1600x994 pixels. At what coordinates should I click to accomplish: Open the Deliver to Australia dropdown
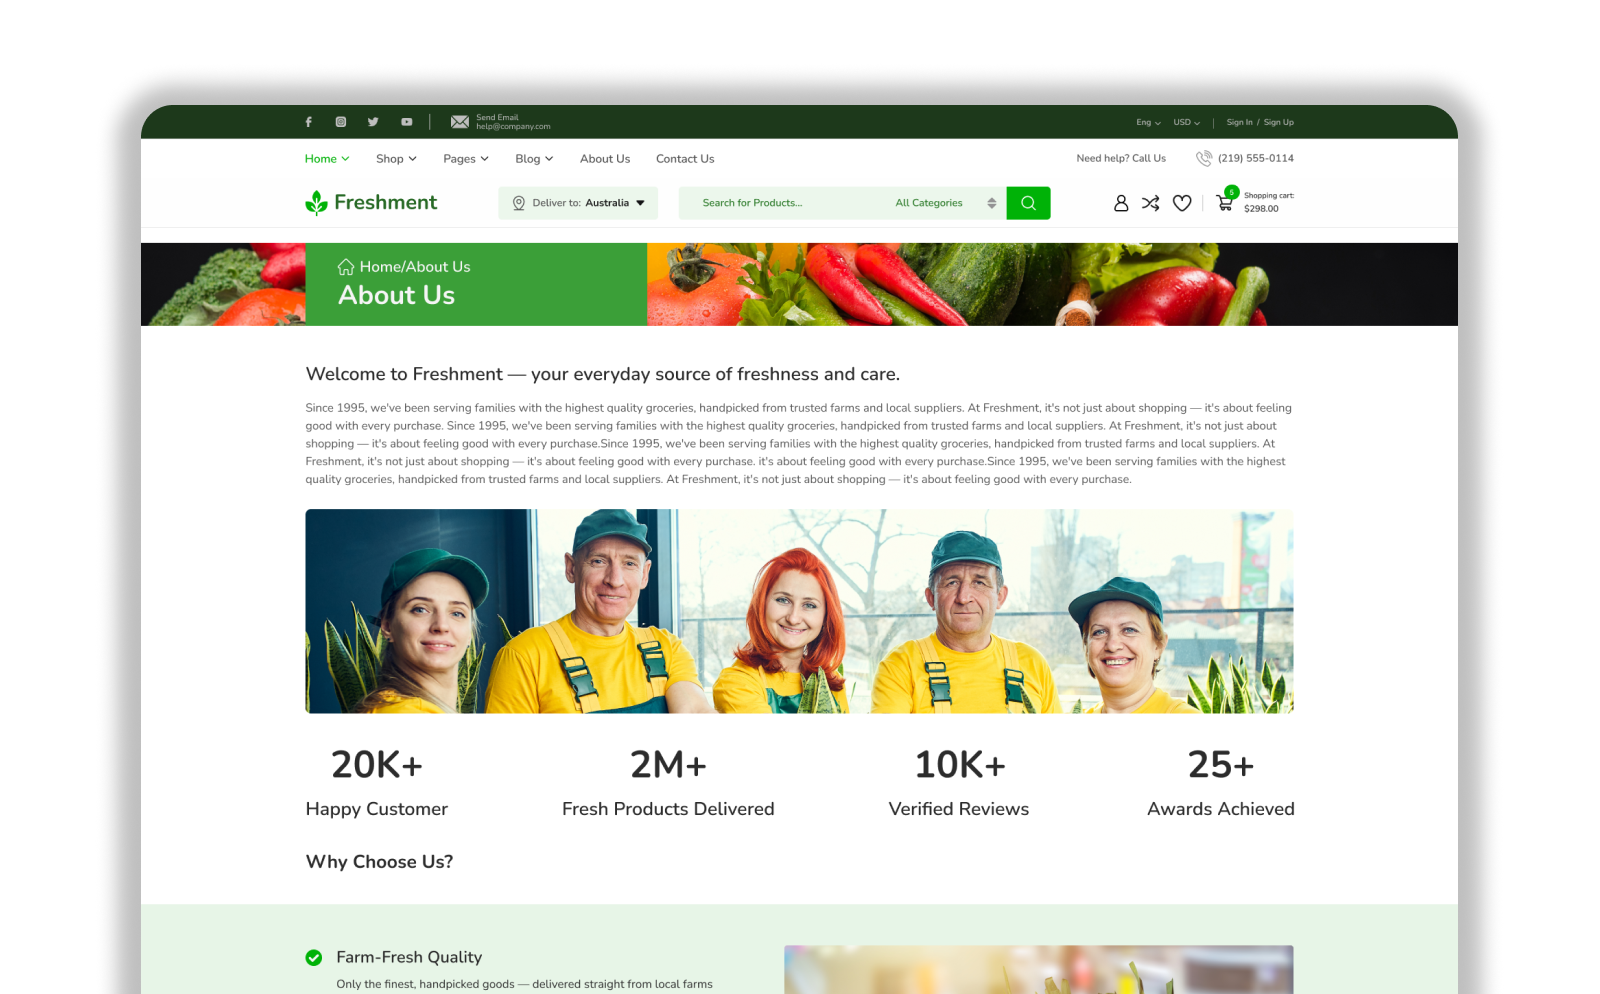(x=578, y=203)
